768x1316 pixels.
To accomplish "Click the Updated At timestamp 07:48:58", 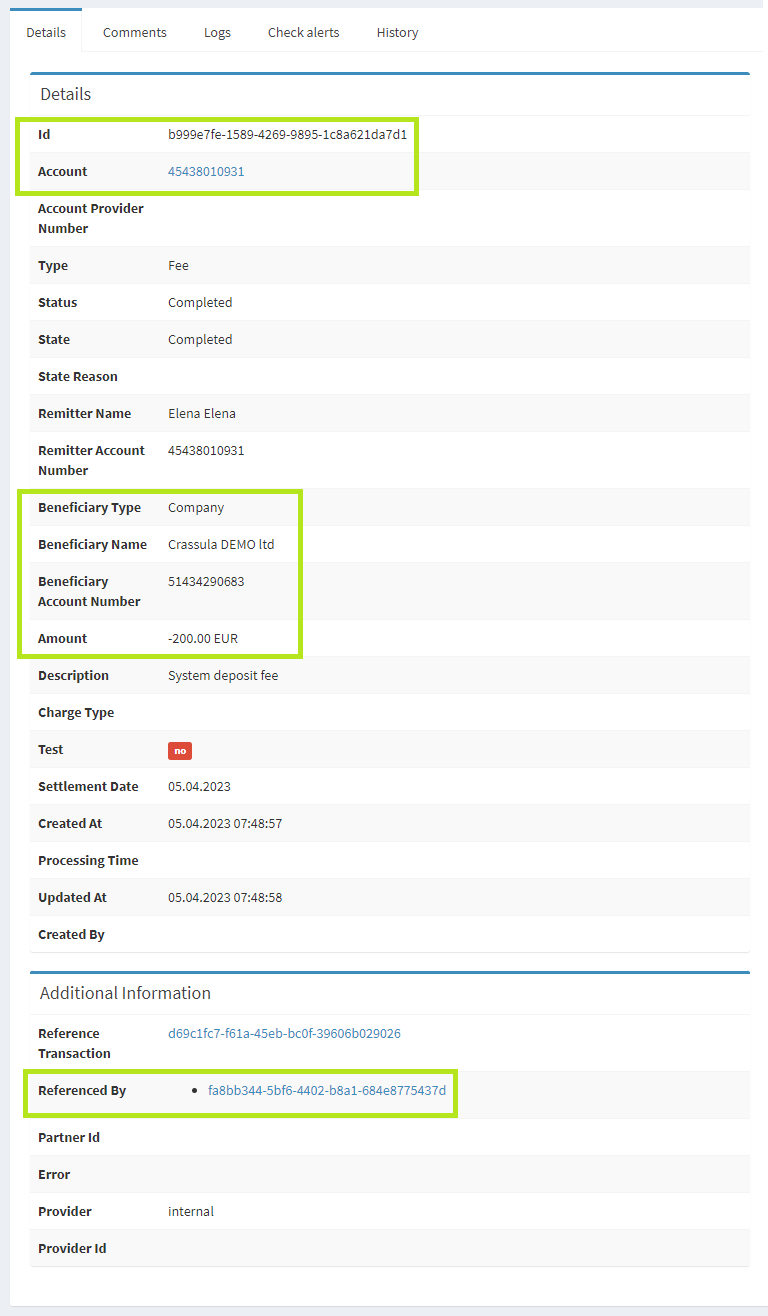I will [x=225, y=897].
